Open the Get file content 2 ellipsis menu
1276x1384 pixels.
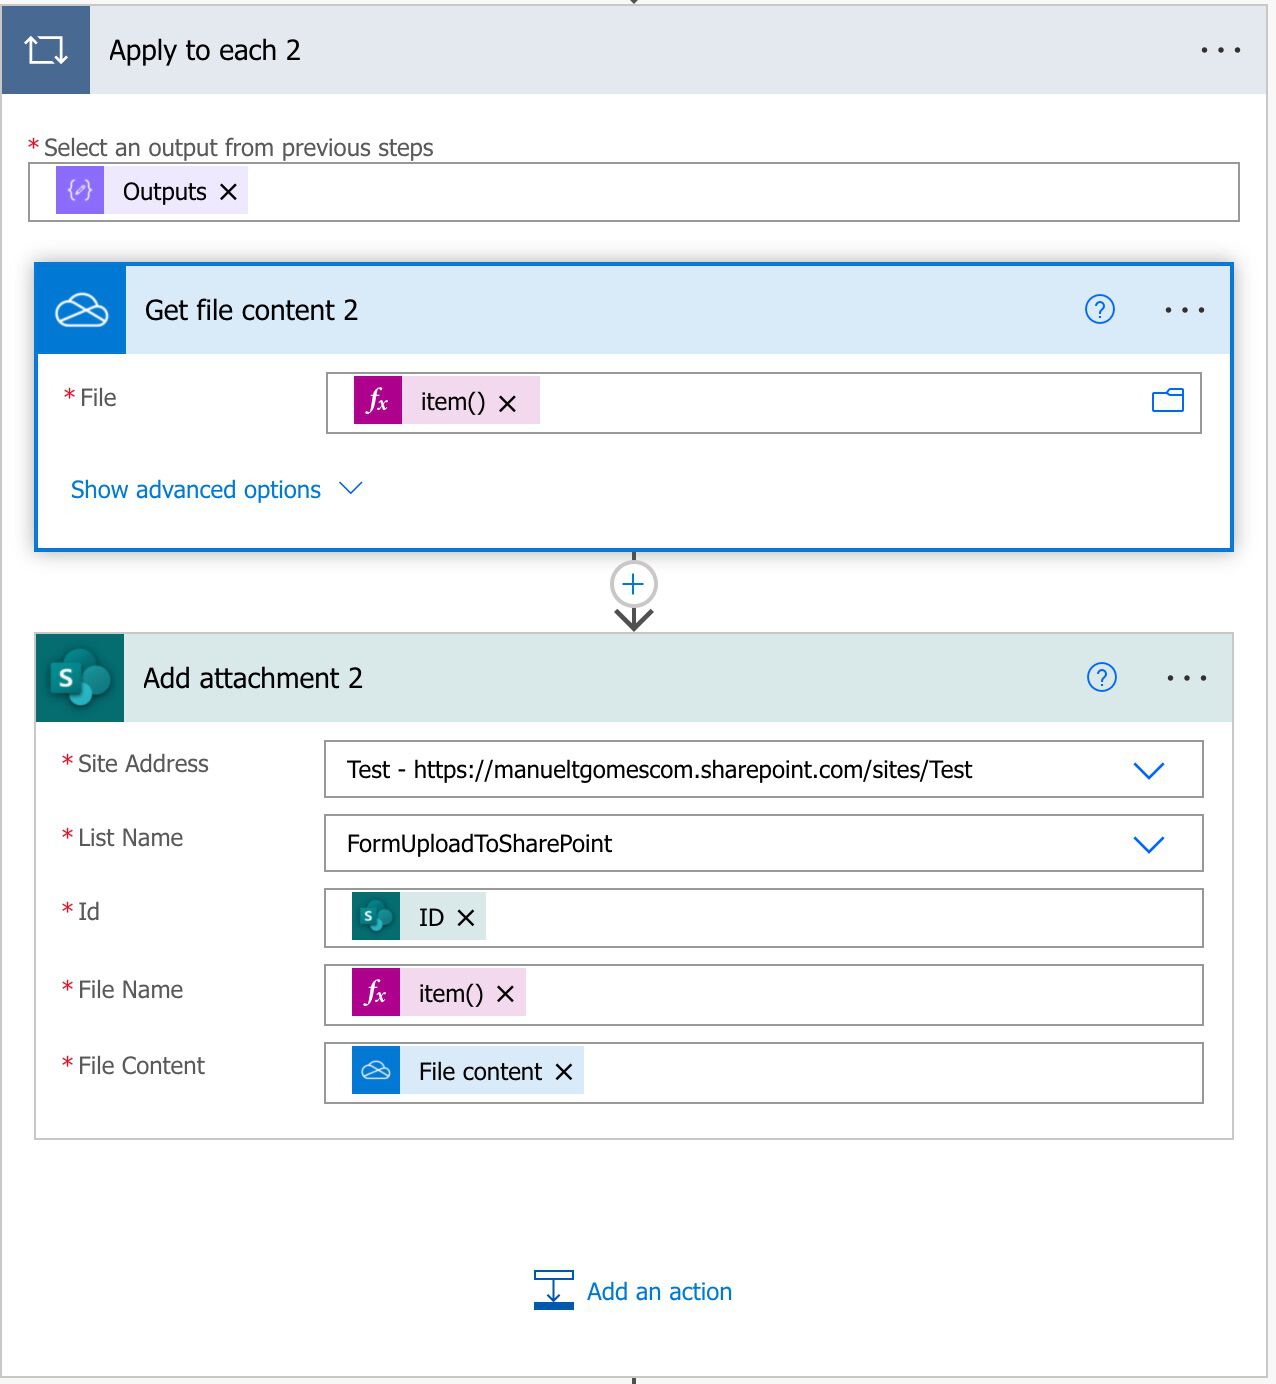[1185, 310]
